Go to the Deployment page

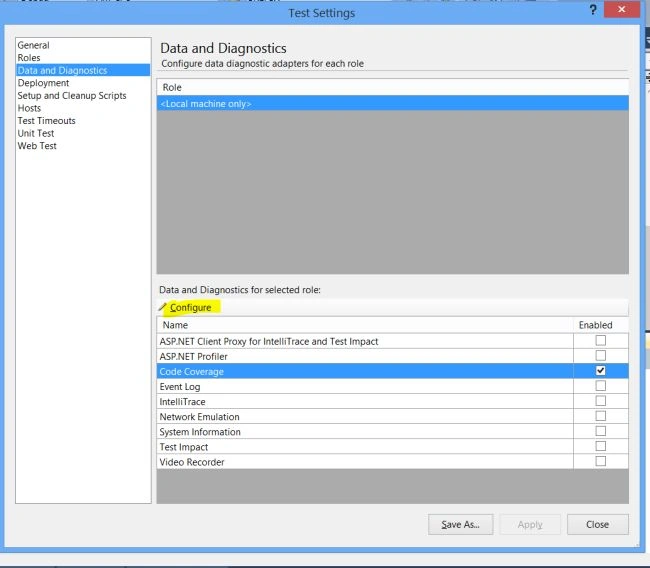click(x=44, y=83)
